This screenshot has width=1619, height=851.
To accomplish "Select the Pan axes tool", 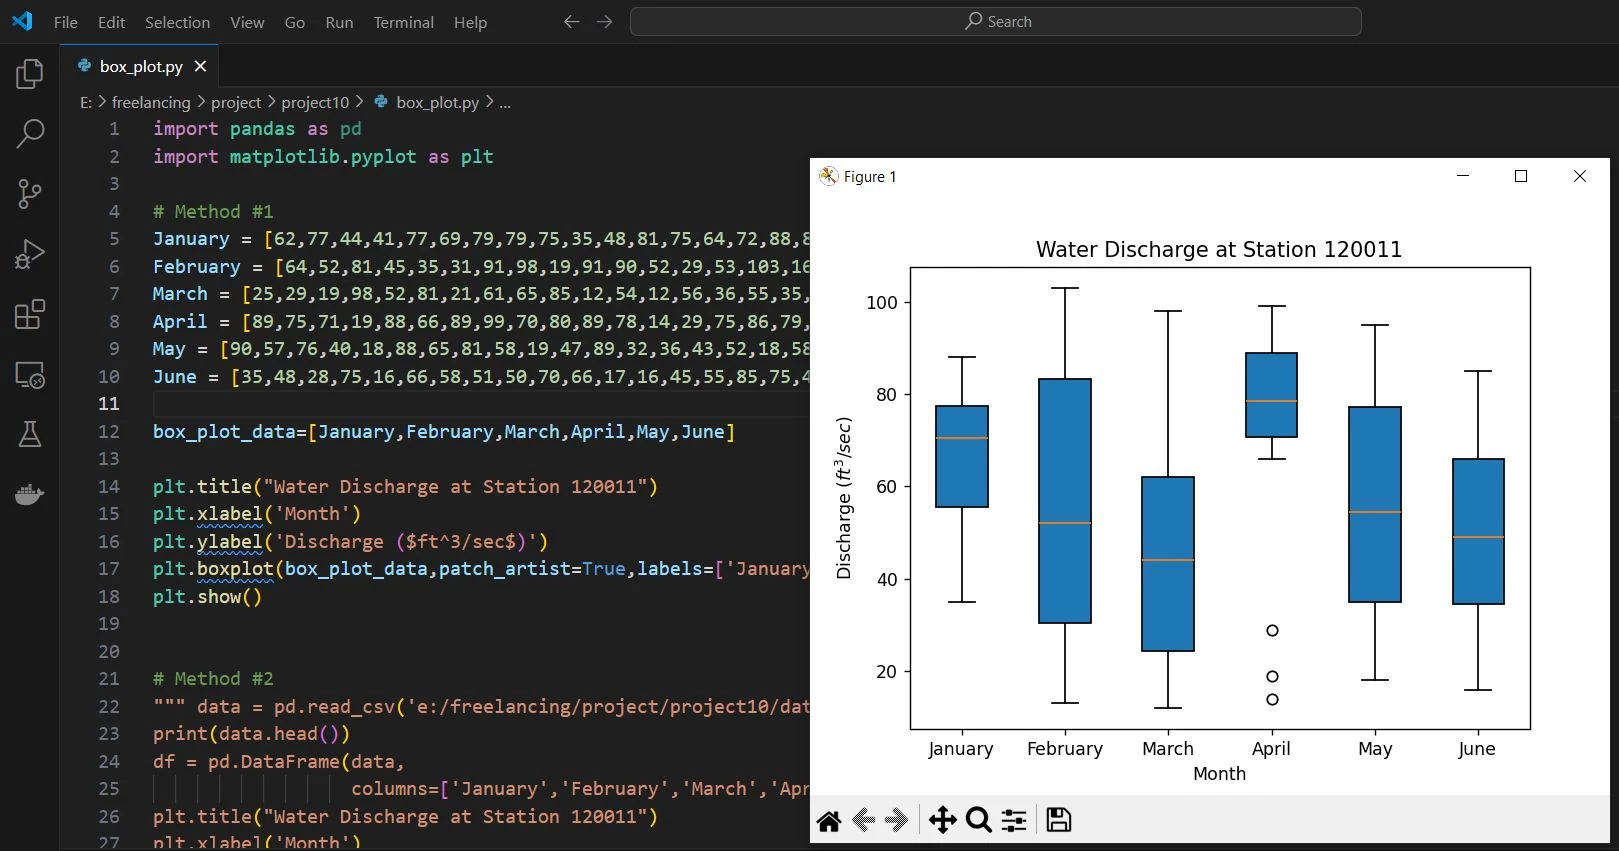I will click(x=942, y=821).
